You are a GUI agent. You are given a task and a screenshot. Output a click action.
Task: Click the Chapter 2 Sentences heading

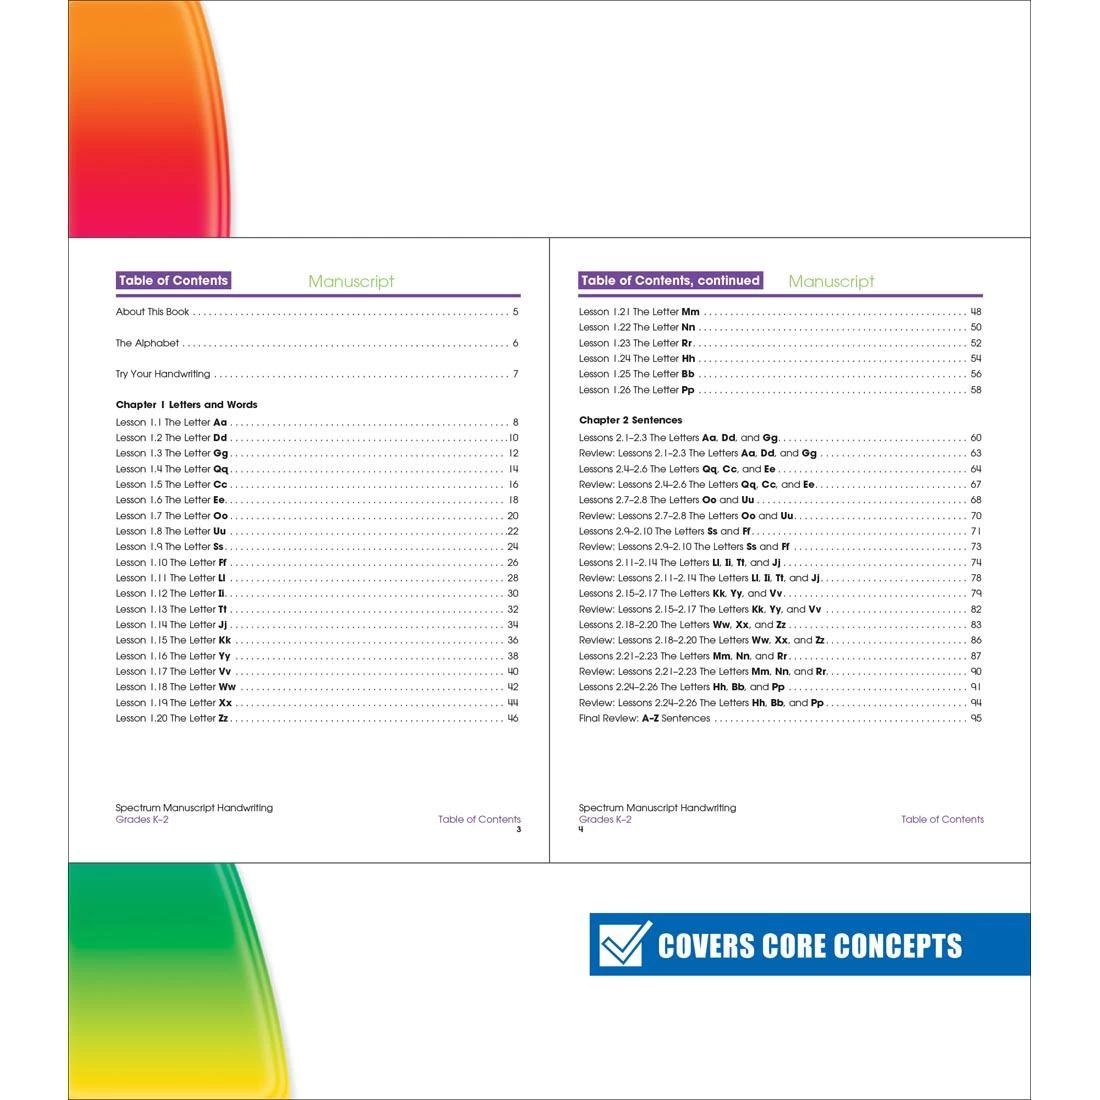pos(630,420)
